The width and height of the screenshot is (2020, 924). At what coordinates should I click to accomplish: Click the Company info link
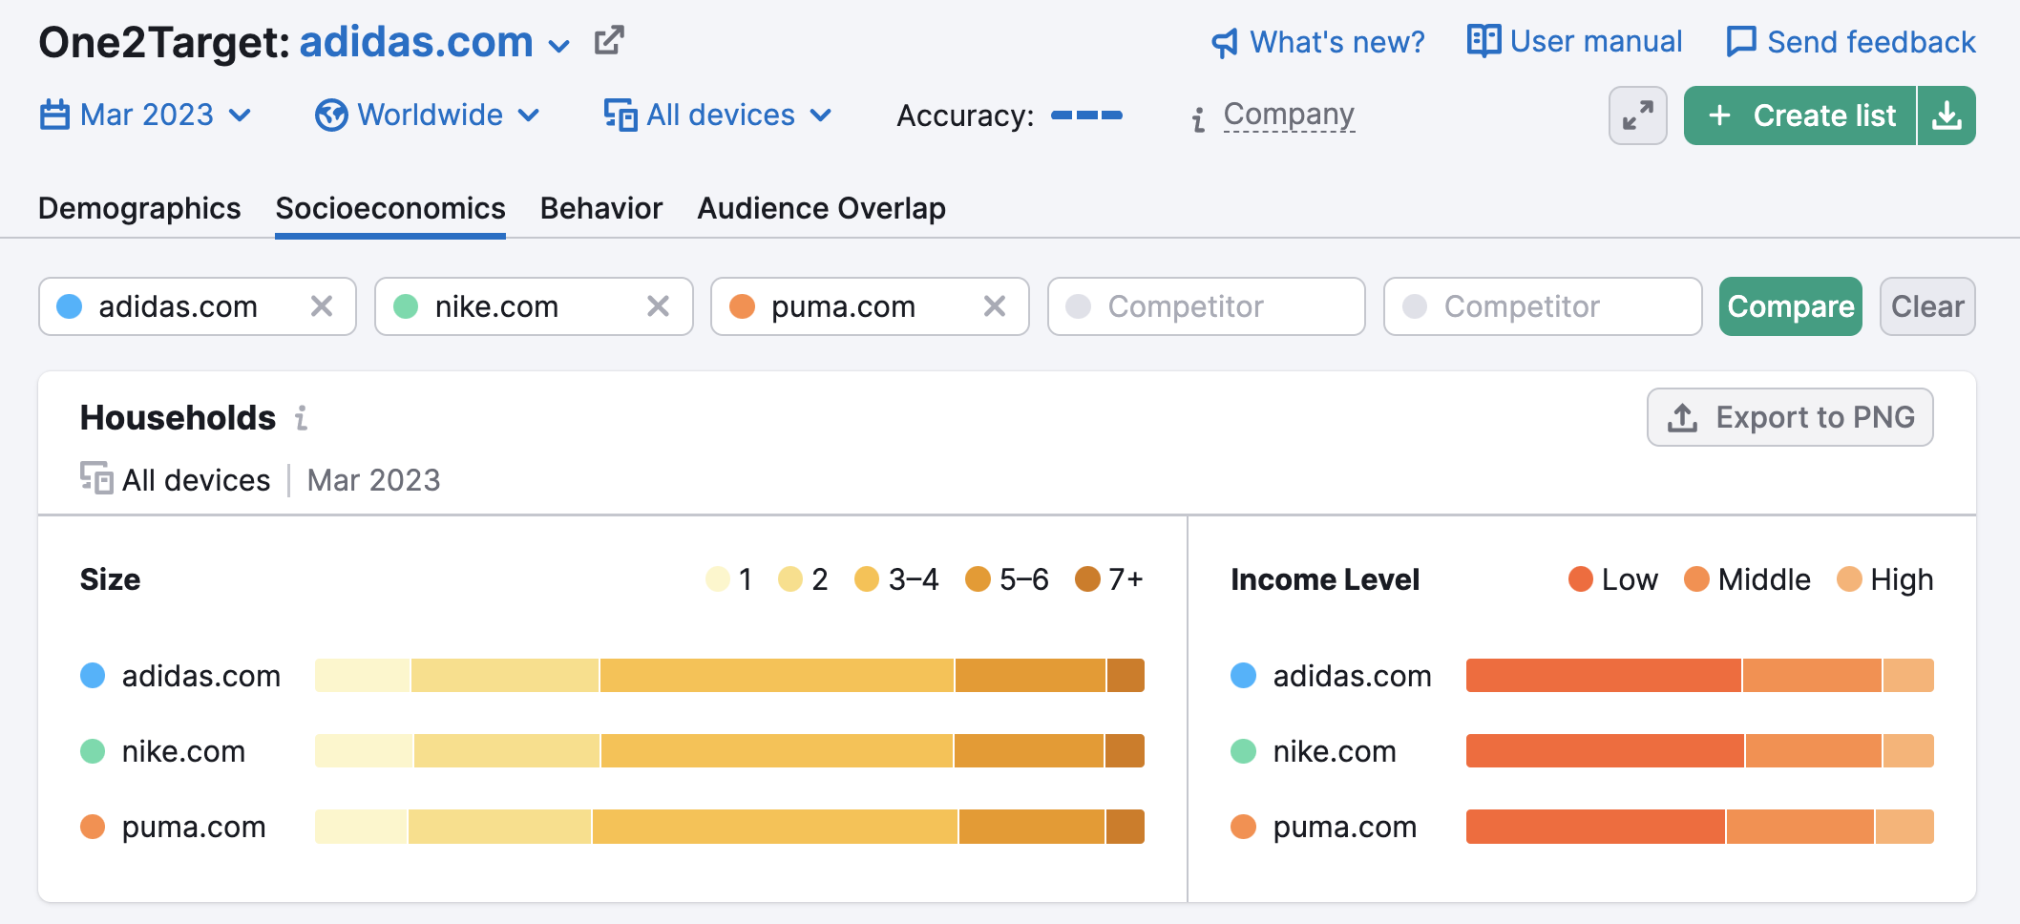point(1289,115)
